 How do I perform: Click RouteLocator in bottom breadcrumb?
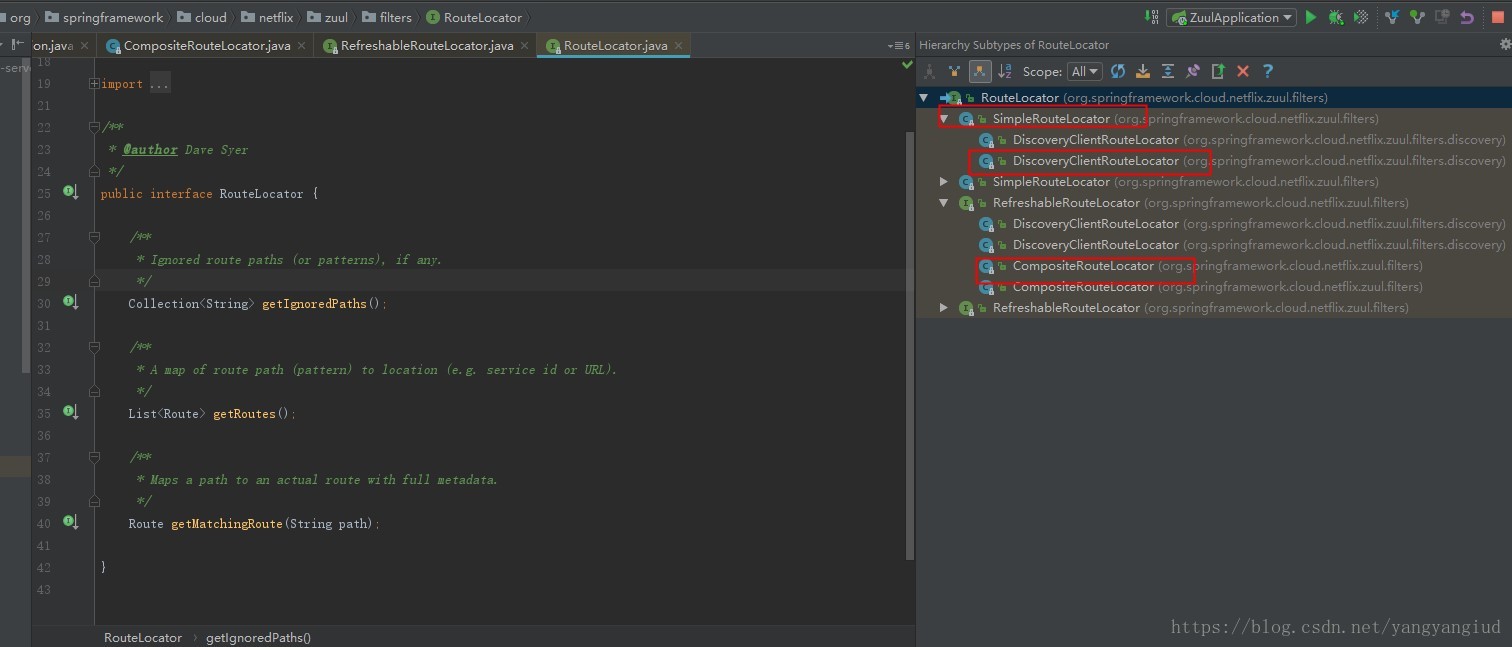pyautogui.click(x=143, y=637)
